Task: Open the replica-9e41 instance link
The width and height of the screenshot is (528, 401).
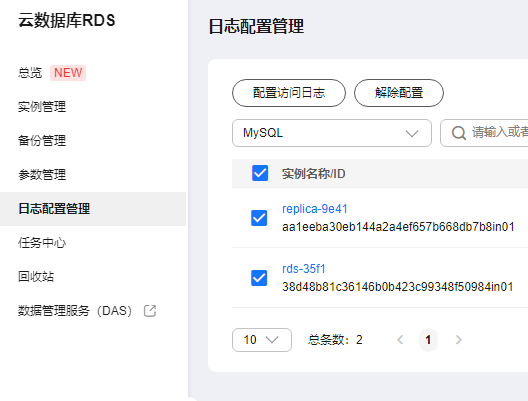Action: click(315, 209)
